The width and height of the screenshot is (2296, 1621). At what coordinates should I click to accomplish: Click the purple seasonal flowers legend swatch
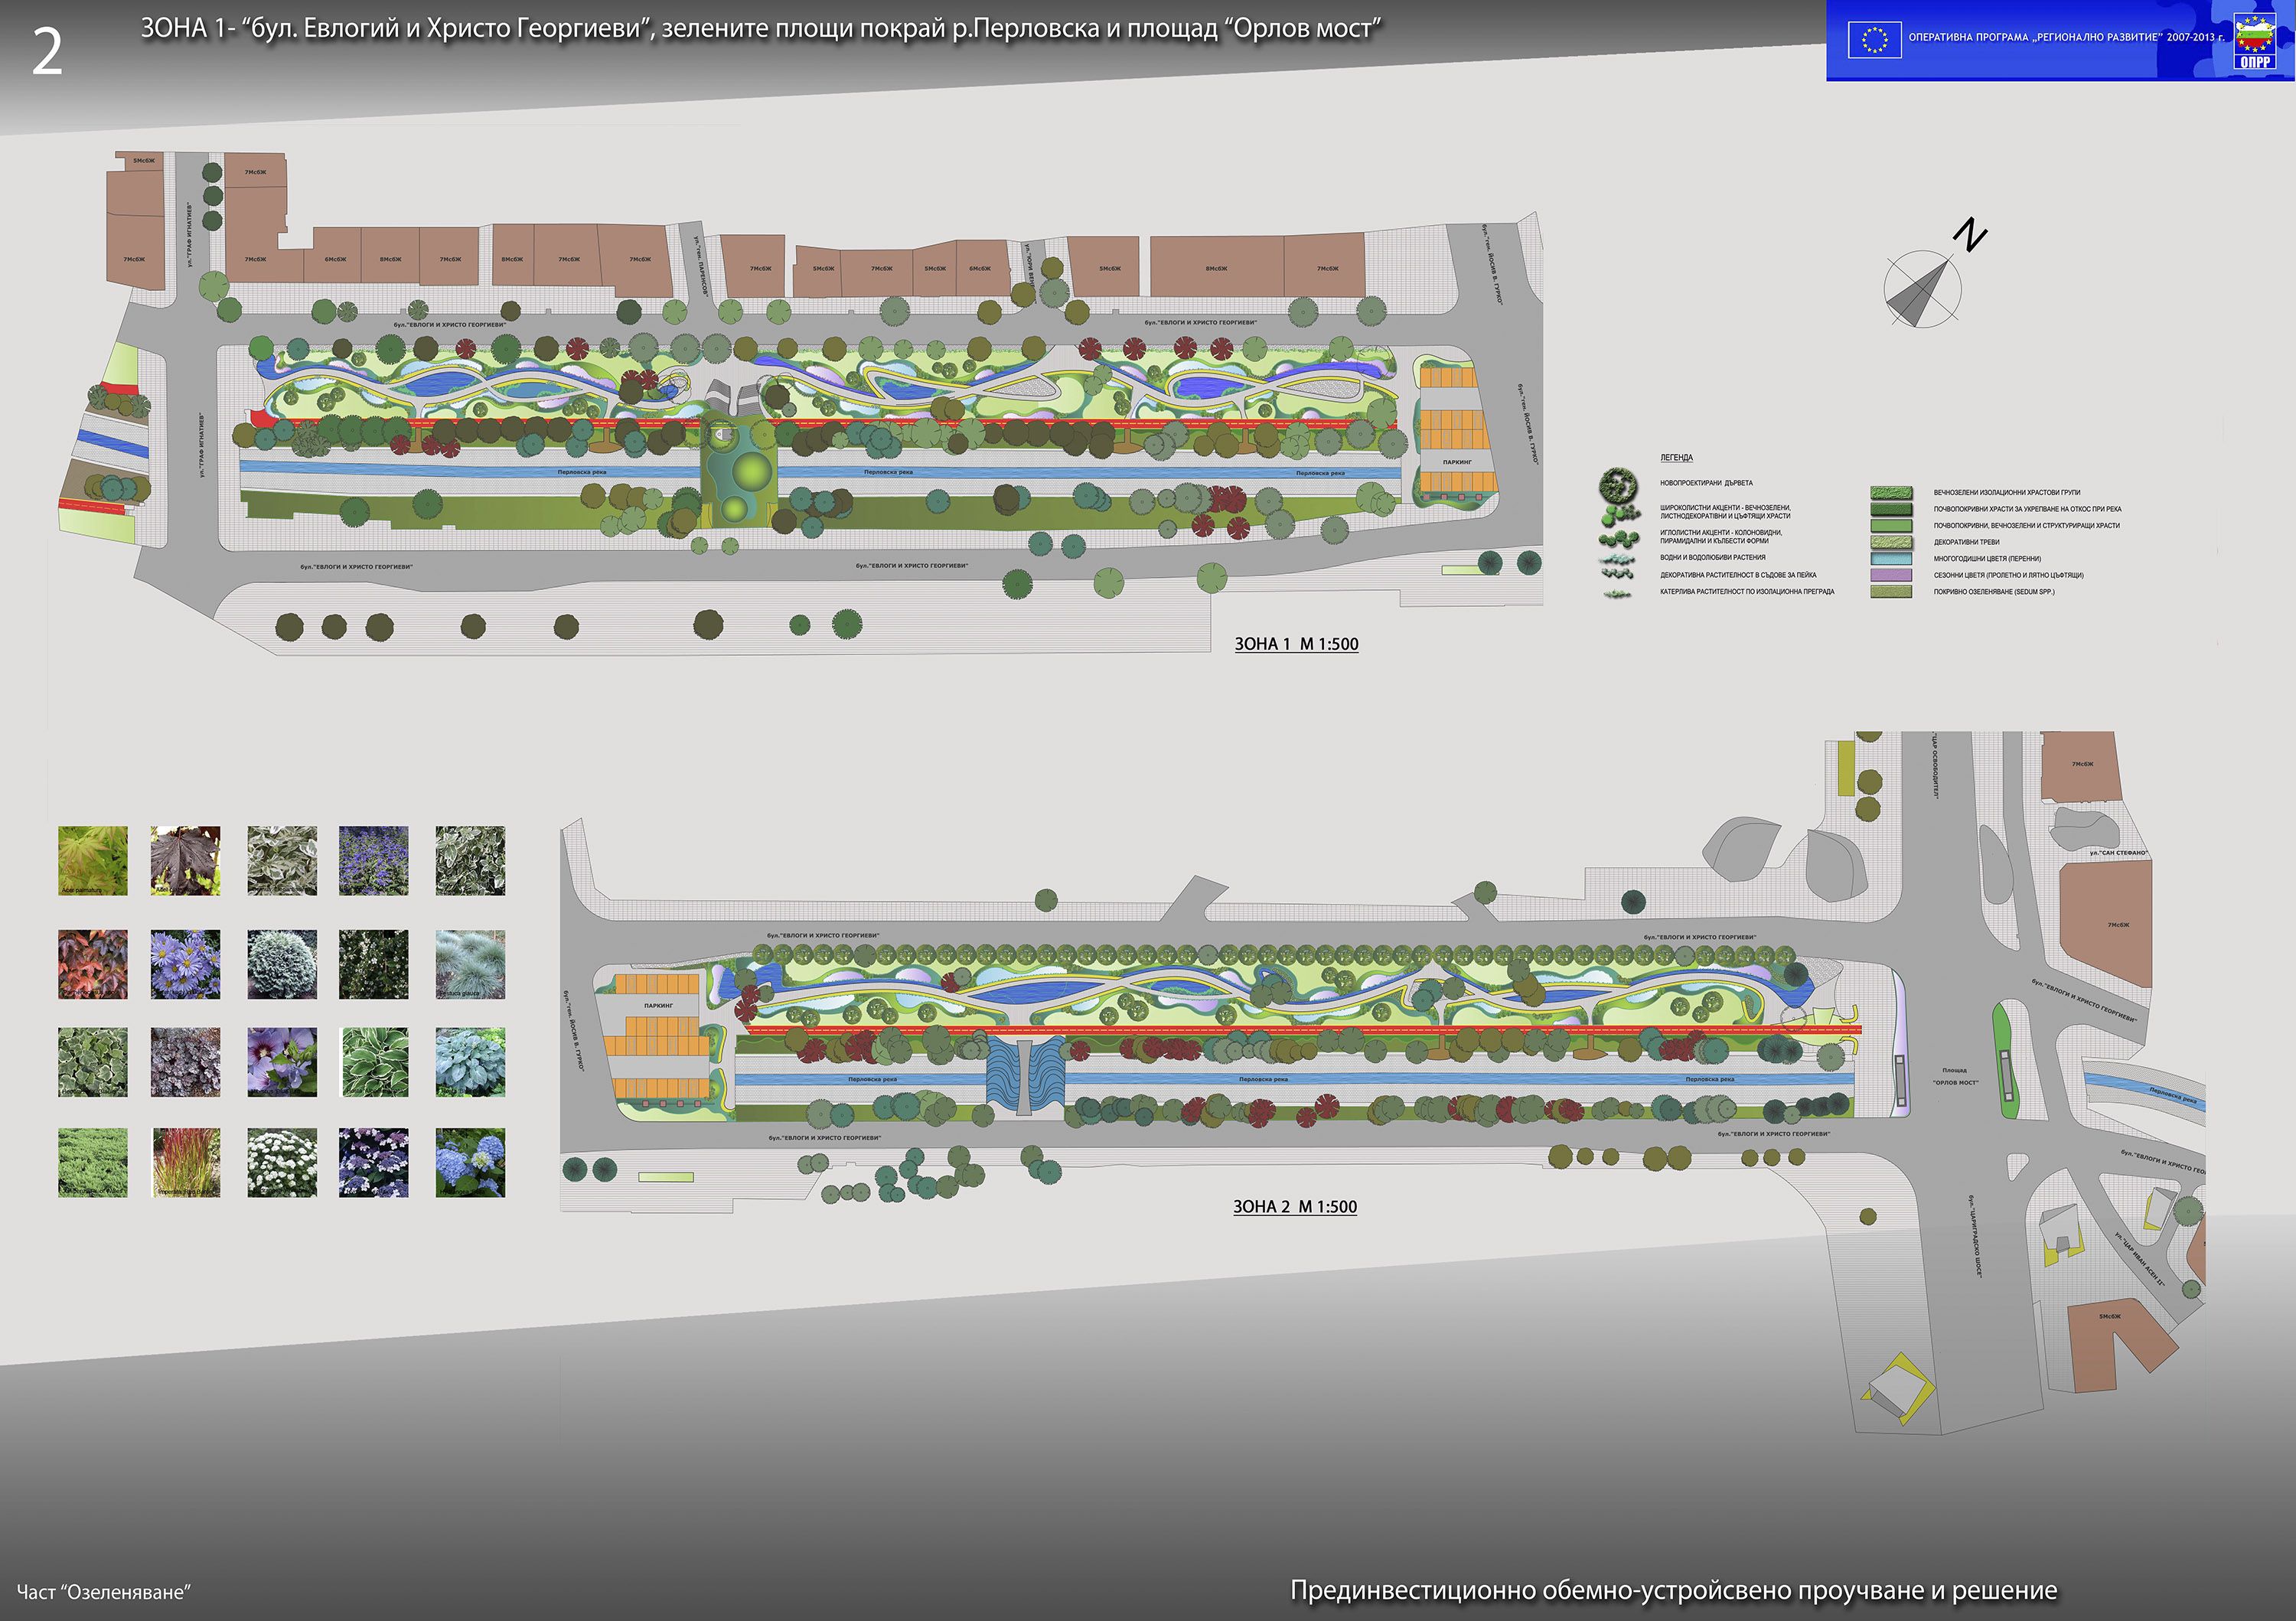pos(1891,575)
